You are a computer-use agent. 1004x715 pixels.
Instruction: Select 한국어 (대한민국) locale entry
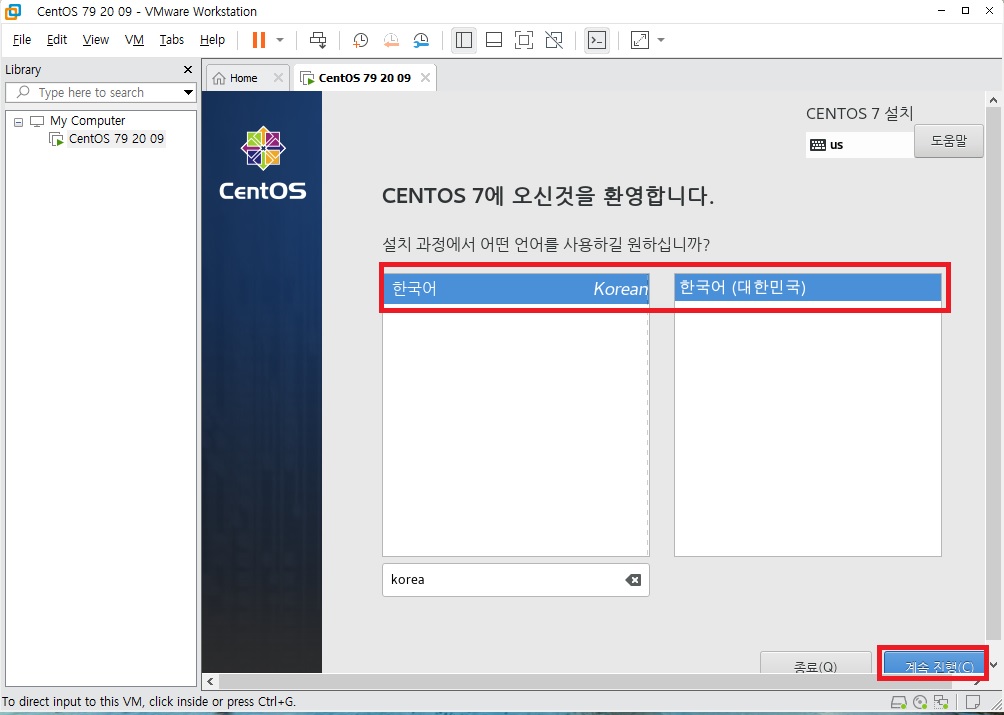tap(807, 287)
